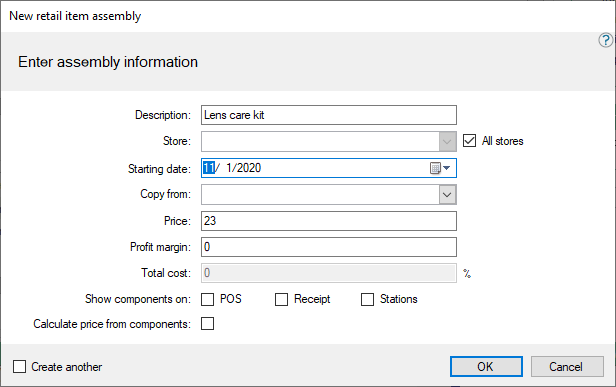Uncheck the All stores checkbox

pos(469,141)
